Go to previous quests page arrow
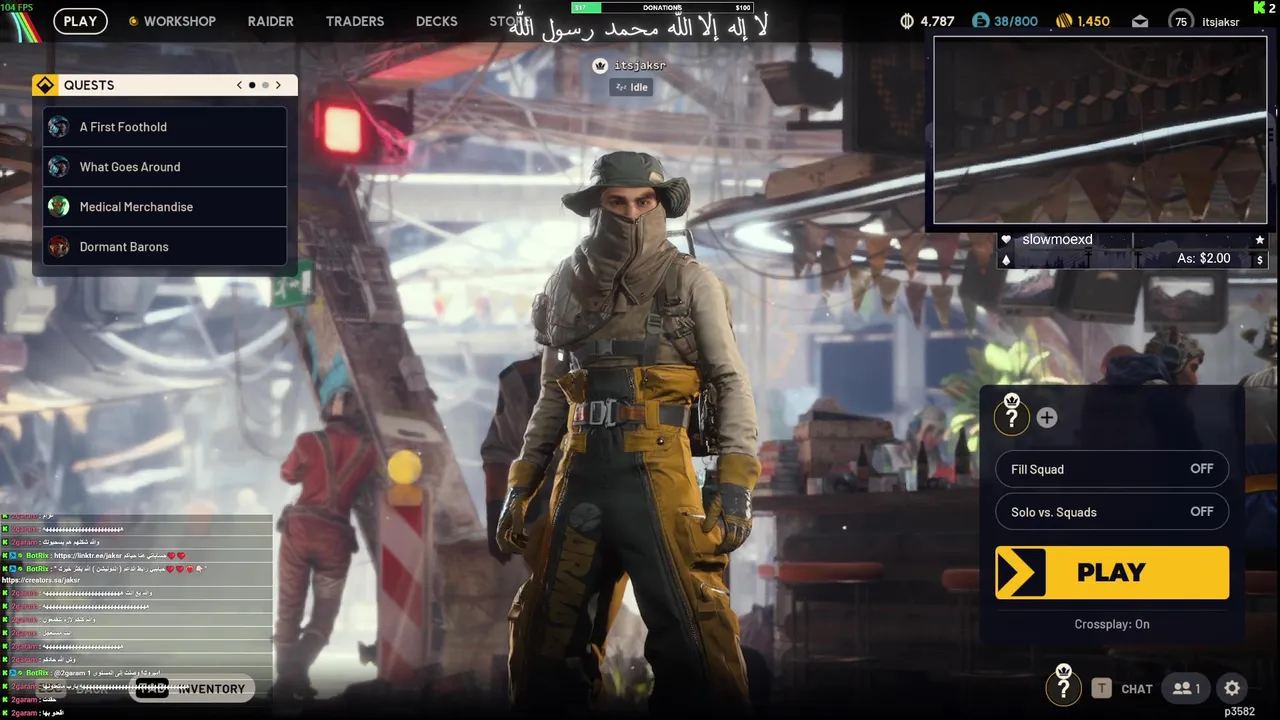1280x720 pixels. (x=239, y=85)
